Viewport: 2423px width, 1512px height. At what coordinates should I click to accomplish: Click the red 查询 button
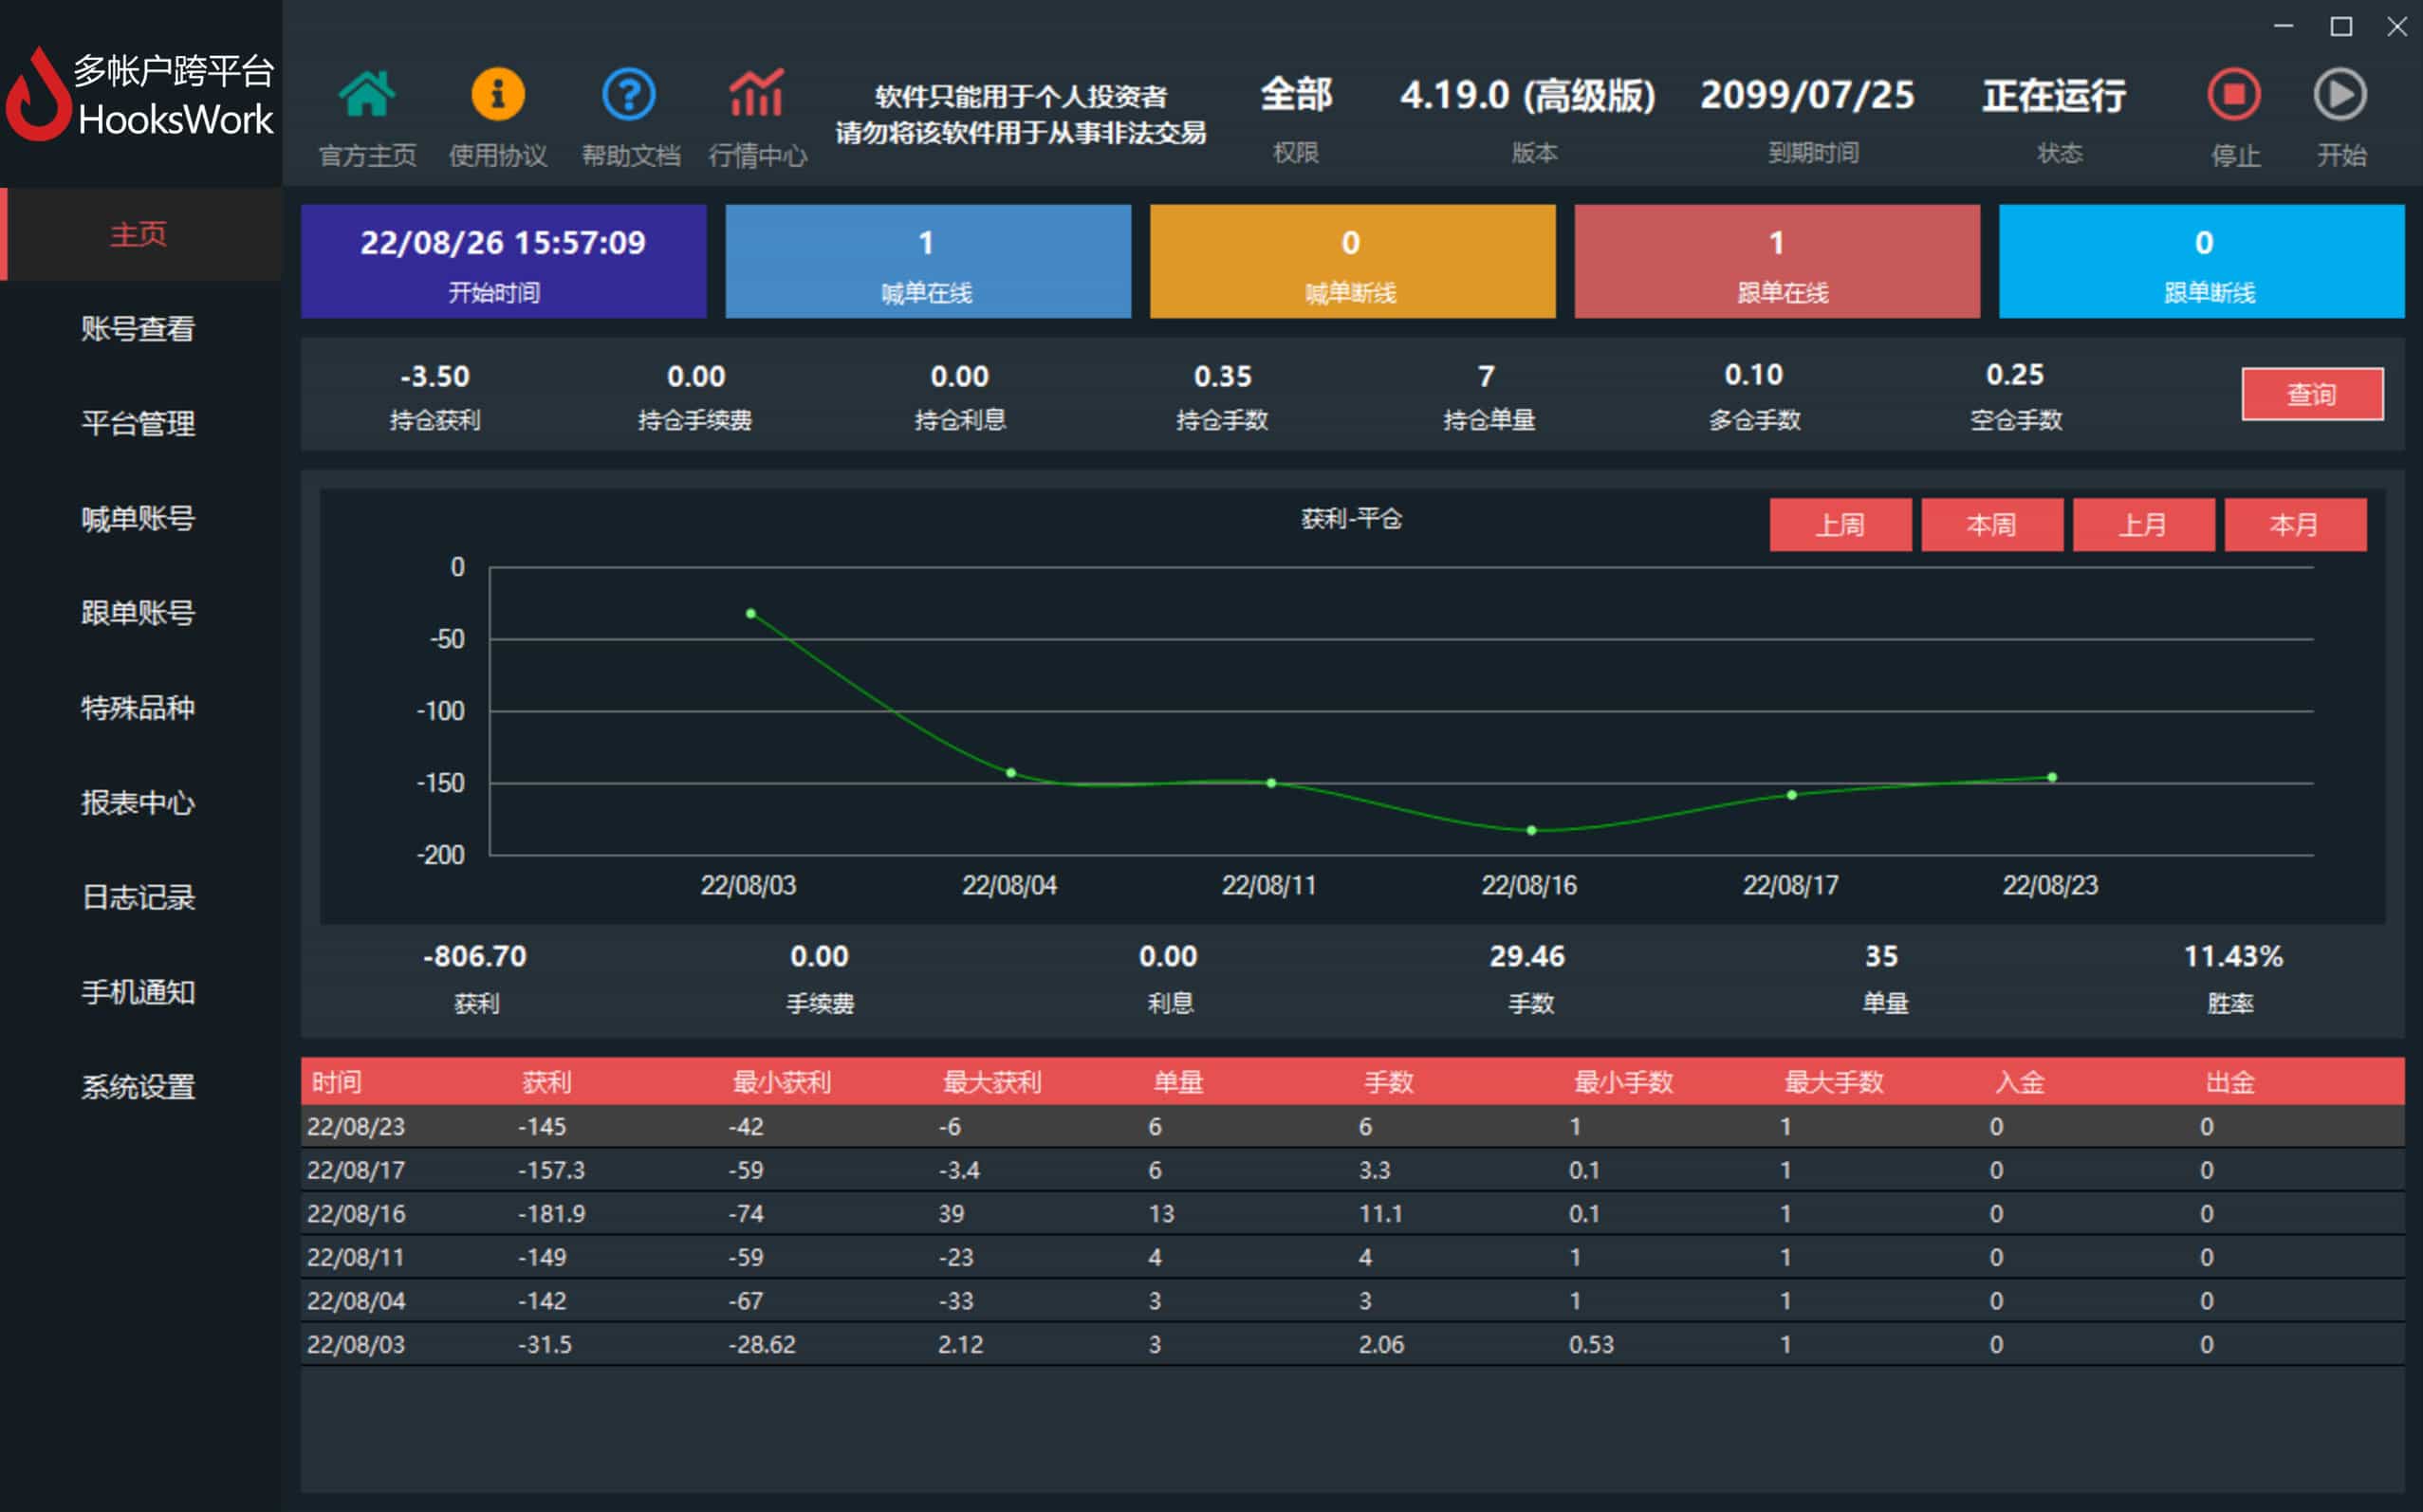tap(2312, 394)
